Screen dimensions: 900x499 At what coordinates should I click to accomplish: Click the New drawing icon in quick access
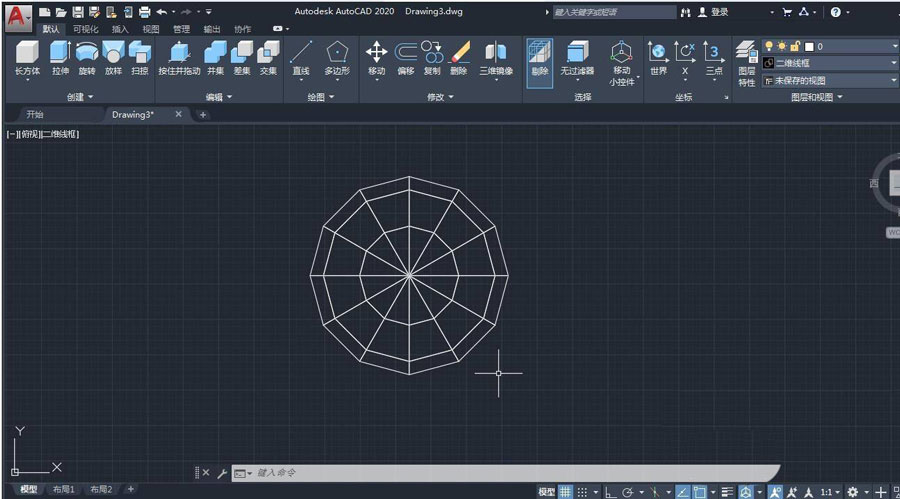44,11
